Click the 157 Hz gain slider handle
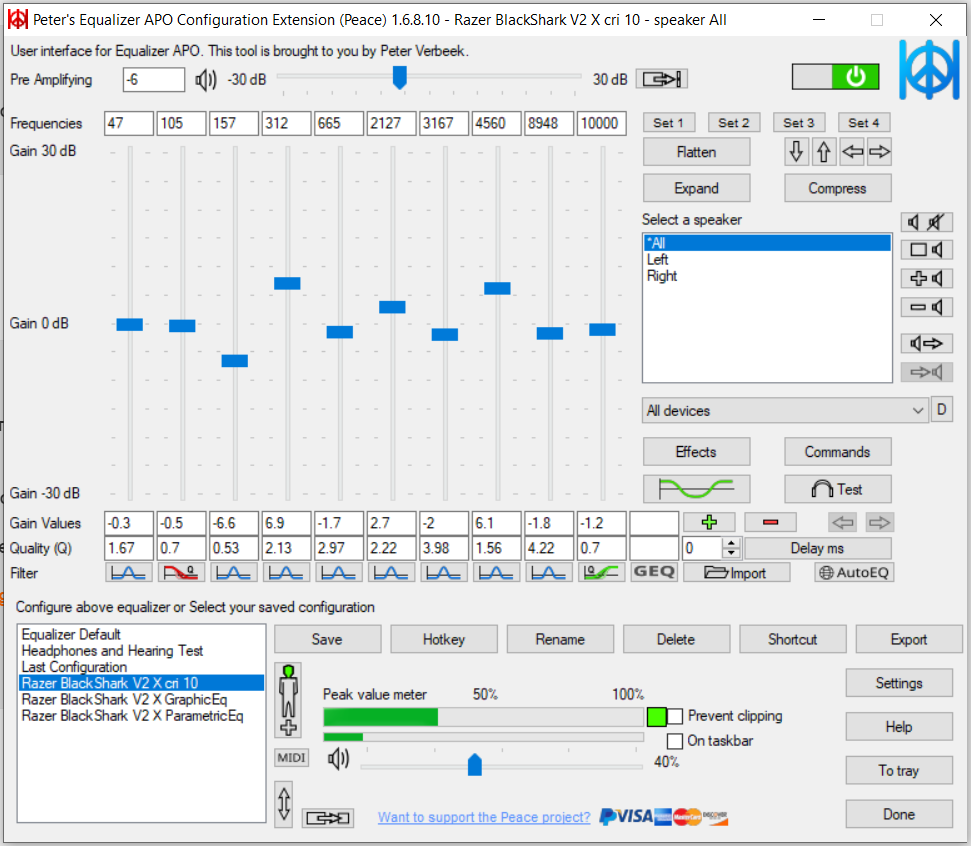Image resolution: width=971 pixels, height=846 pixels. (235, 361)
